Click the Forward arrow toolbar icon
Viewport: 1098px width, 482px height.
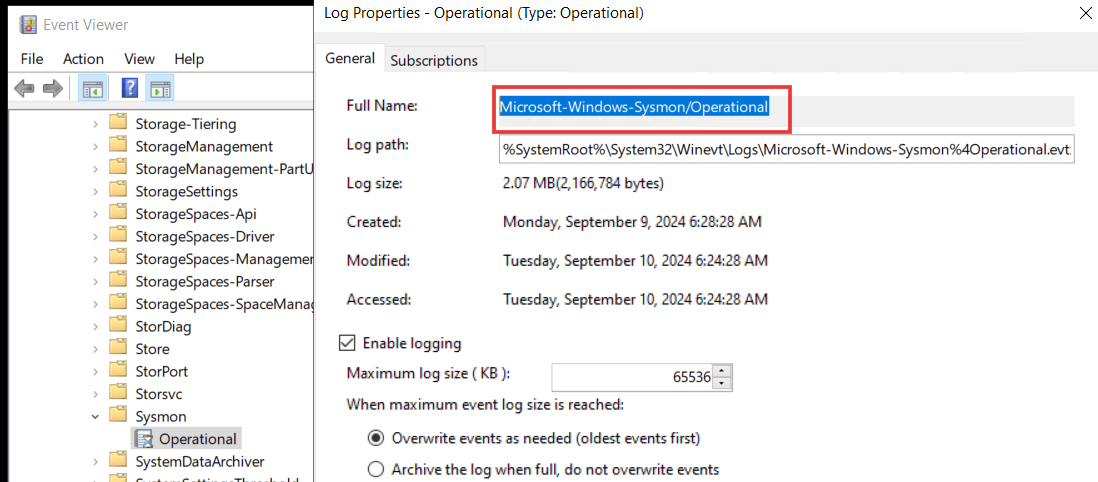[53, 88]
